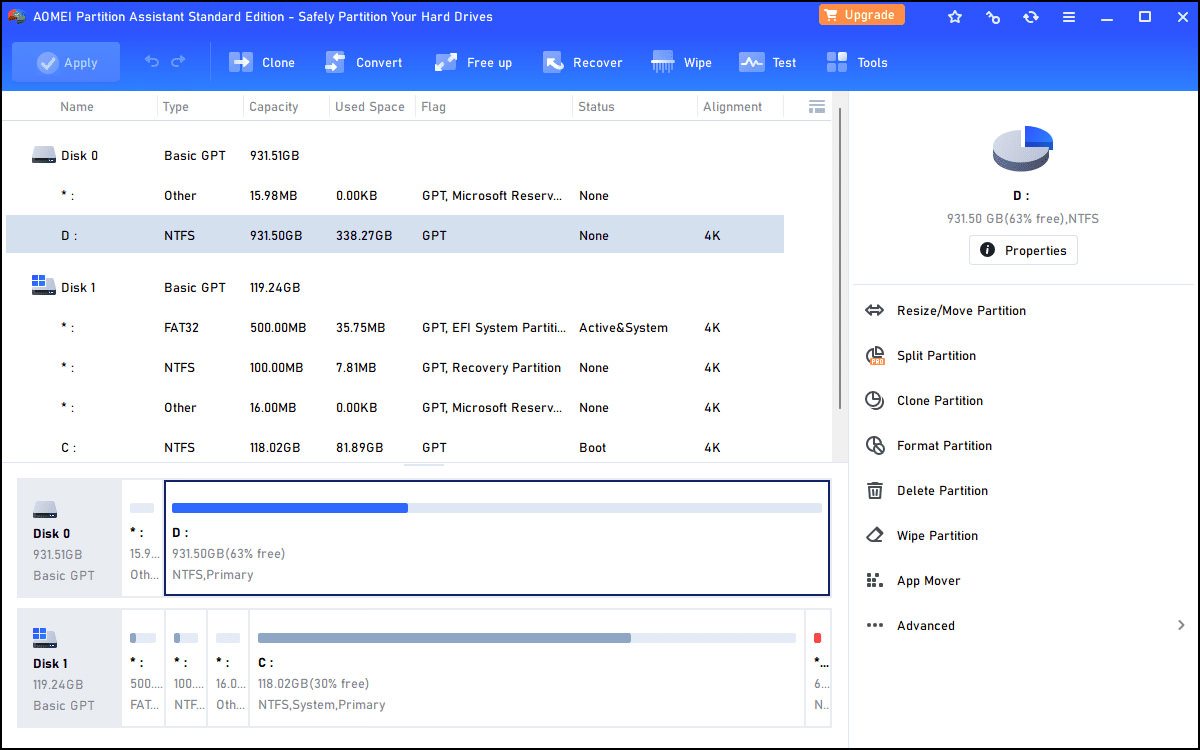
Task: Click the Split Partition icon
Action: pyautogui.click(x=875, y=356)
